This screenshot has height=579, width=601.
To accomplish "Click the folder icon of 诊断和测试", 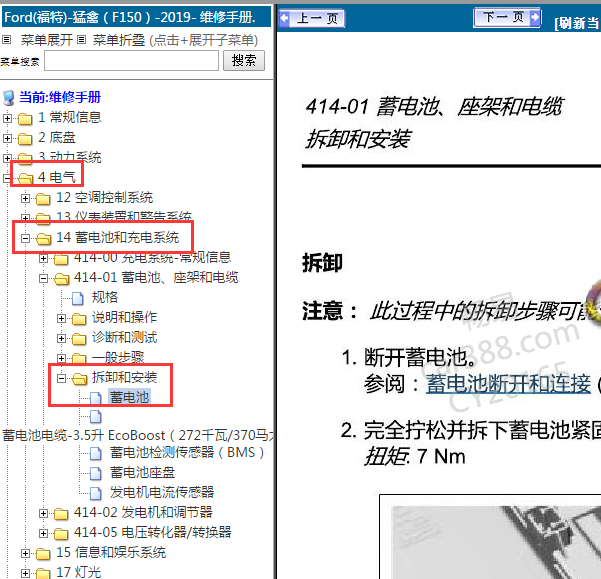I will 79,339.
